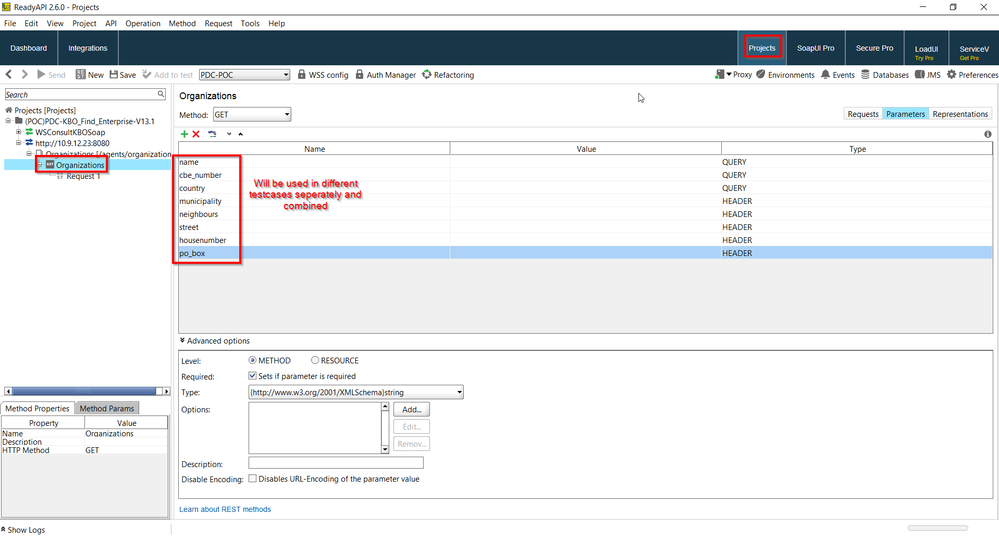Click the Add... options button
This screenshot has width=999, height=536.
(411, 410)
